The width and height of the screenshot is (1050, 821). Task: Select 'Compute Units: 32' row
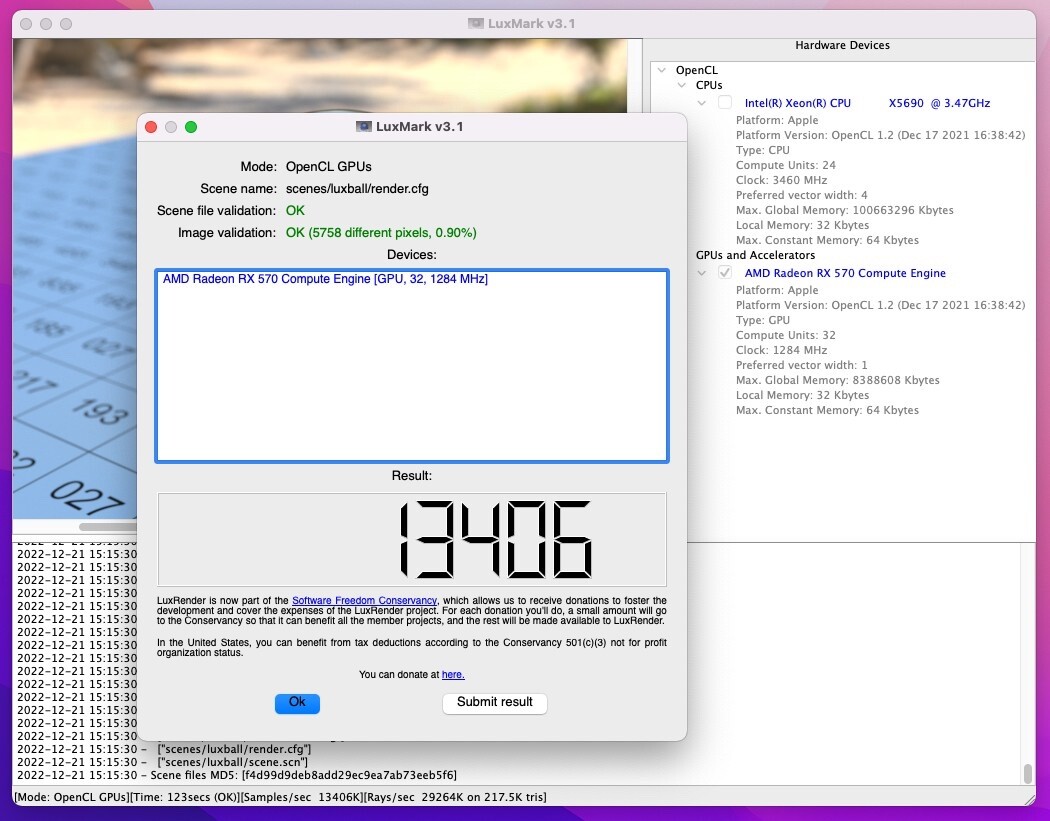pyautogui.click(x=785, y=335)
